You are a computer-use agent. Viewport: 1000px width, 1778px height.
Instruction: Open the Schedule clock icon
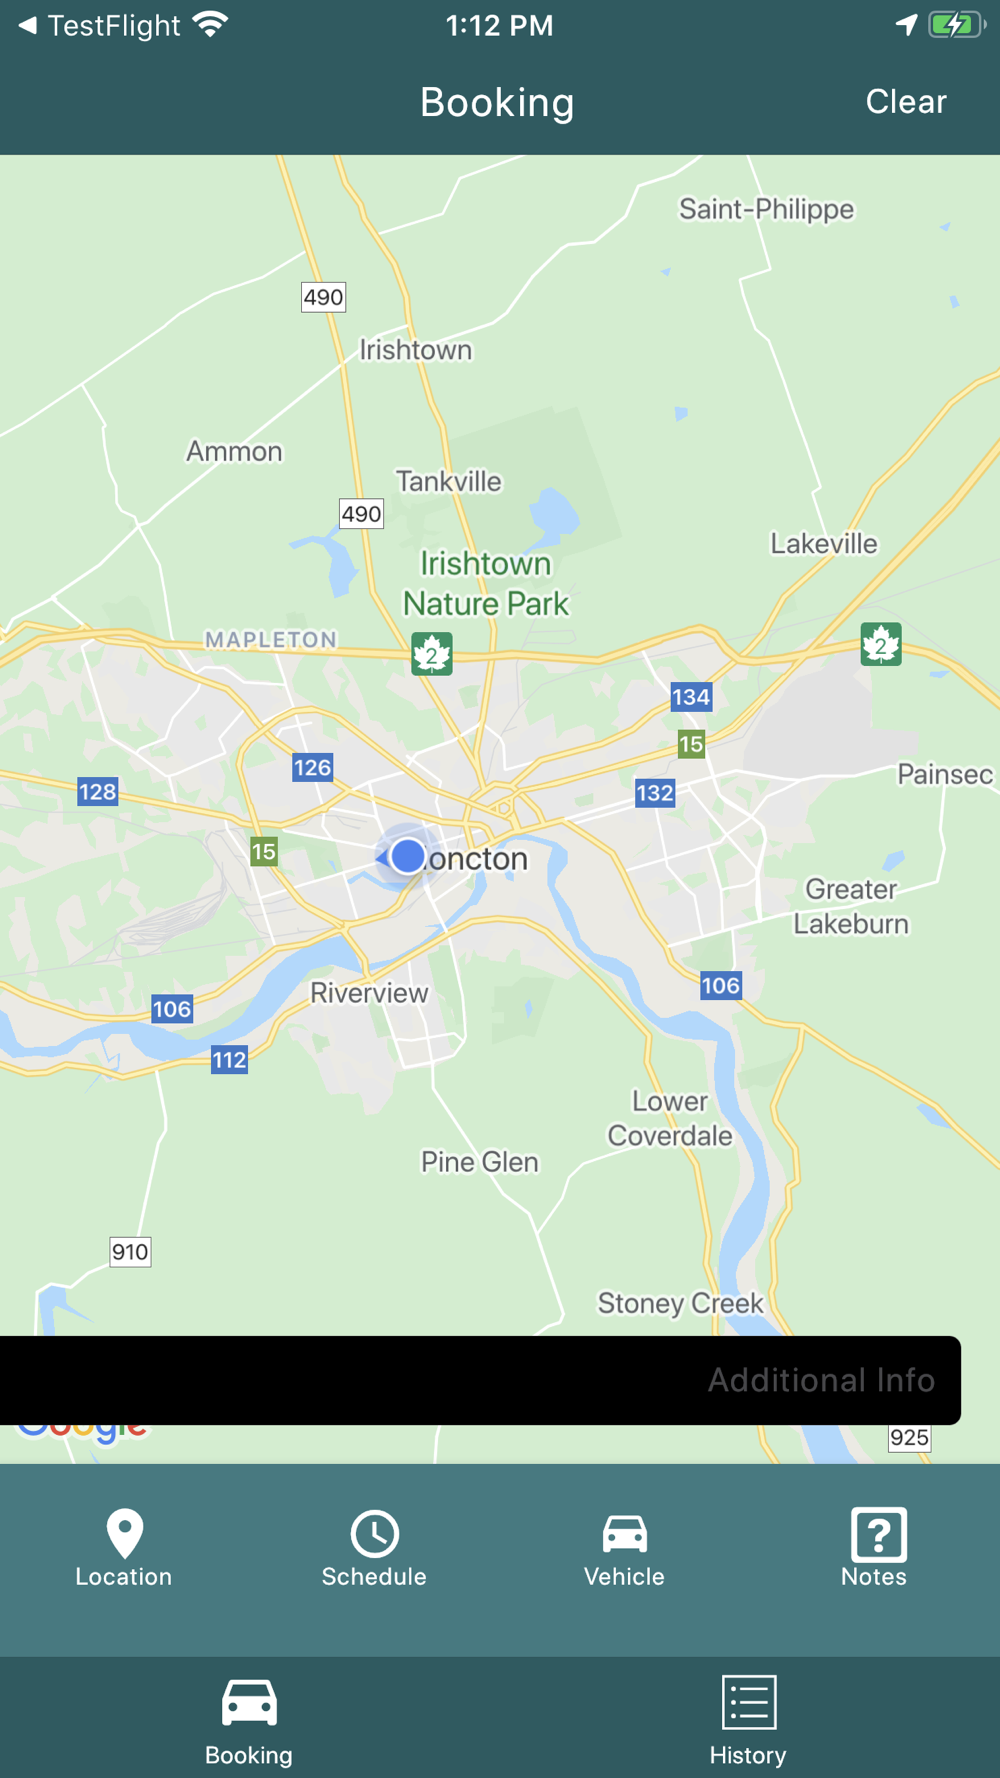pos(374,1533)
